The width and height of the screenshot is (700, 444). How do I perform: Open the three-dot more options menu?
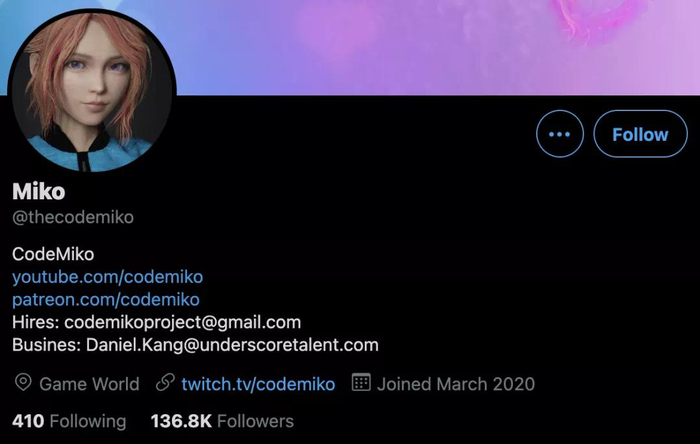tap(559, 134)
